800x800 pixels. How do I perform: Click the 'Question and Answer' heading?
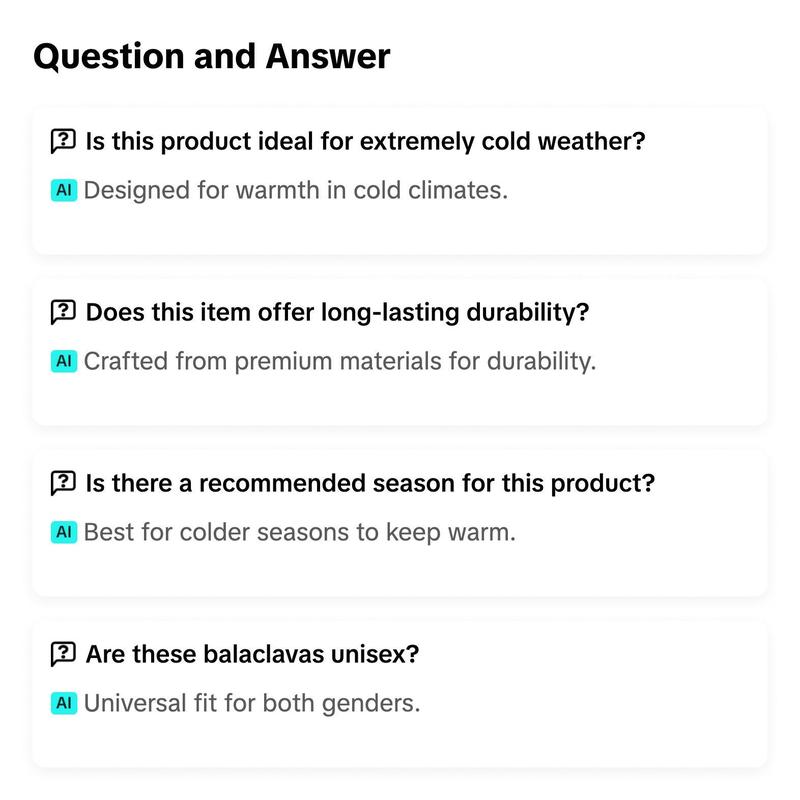pyautogui.click(x=212, y=56)
